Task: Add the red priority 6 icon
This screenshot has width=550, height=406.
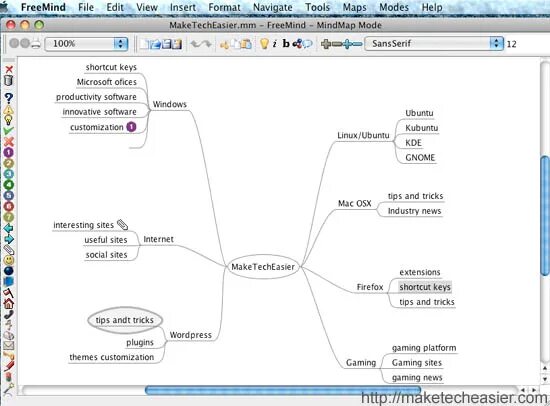Action: (x=9, y=206)
